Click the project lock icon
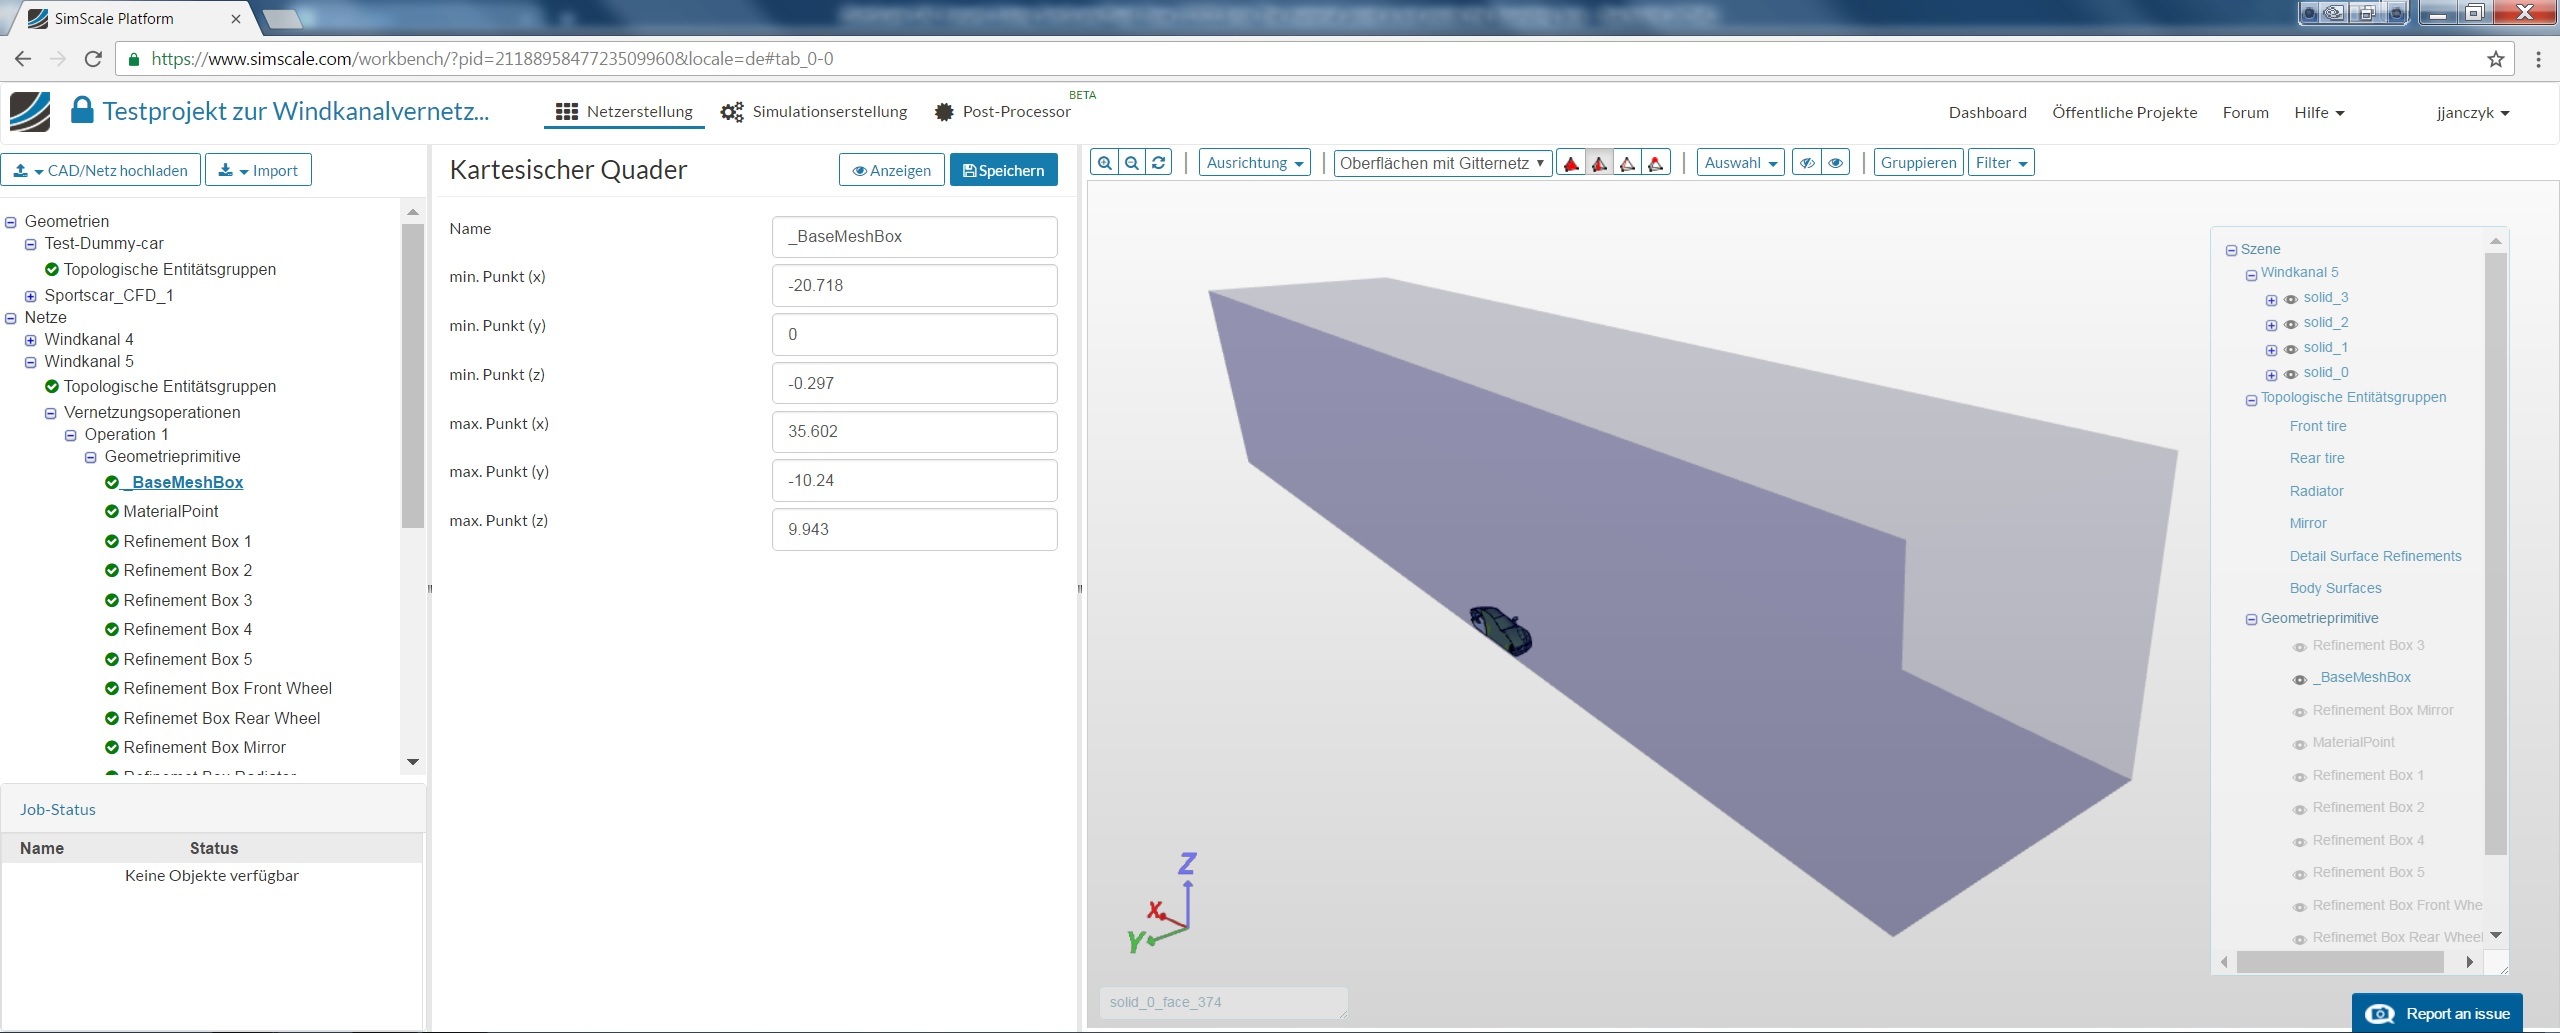Viewport: 2560px width, 1033px height. (82, 110)
